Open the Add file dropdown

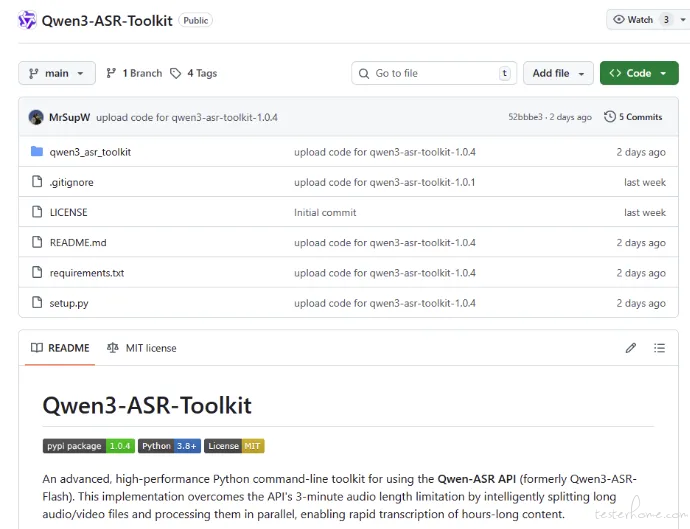[557, 73]
